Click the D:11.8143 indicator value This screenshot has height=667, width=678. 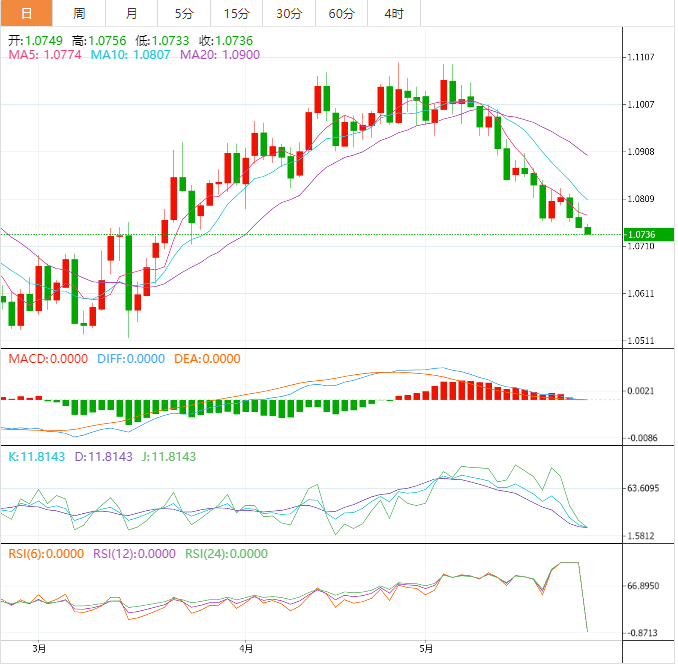coord(103,457)
